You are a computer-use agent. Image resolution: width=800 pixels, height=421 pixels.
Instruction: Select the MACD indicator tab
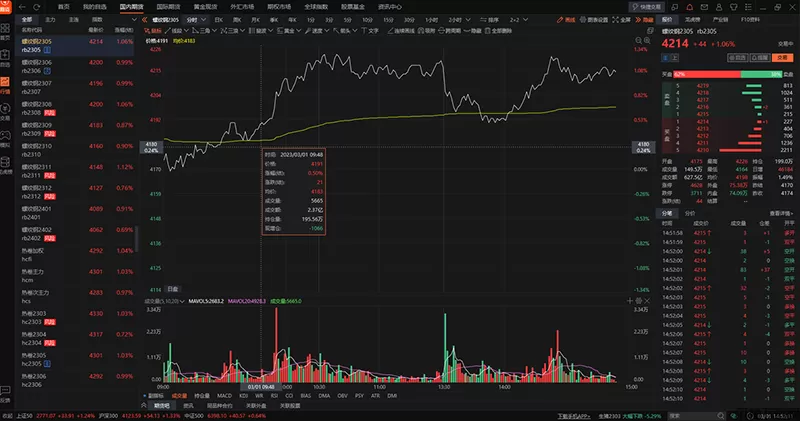pyautogui.click(x=224, y=395)
